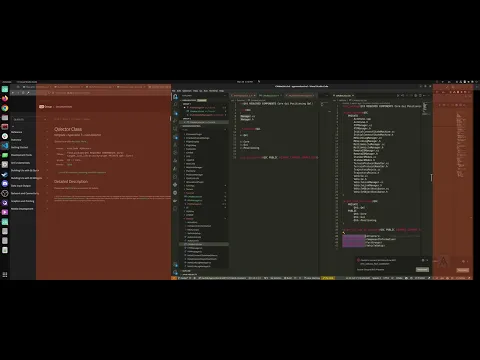480x360 pixels.
Task: Open the Terminal menu in VS Code
Action: [213, 91]
